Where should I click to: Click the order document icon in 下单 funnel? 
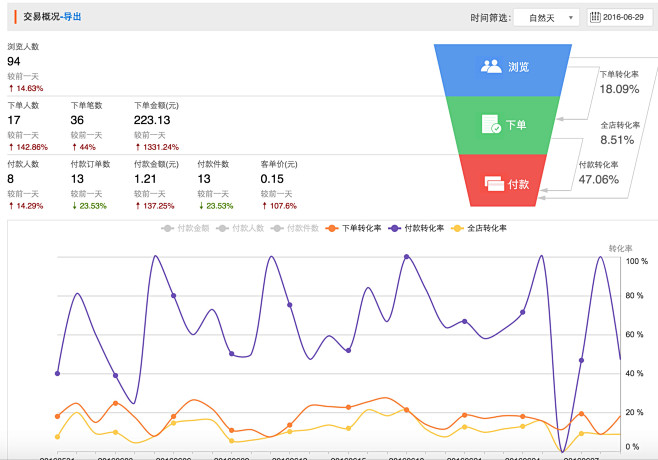click(x=491, y=124)
